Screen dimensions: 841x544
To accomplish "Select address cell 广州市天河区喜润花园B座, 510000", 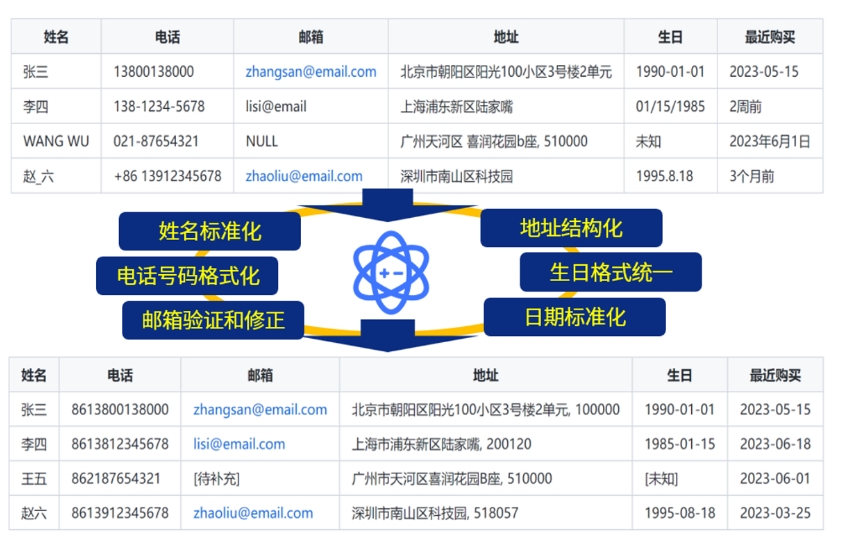I will 486,478.
